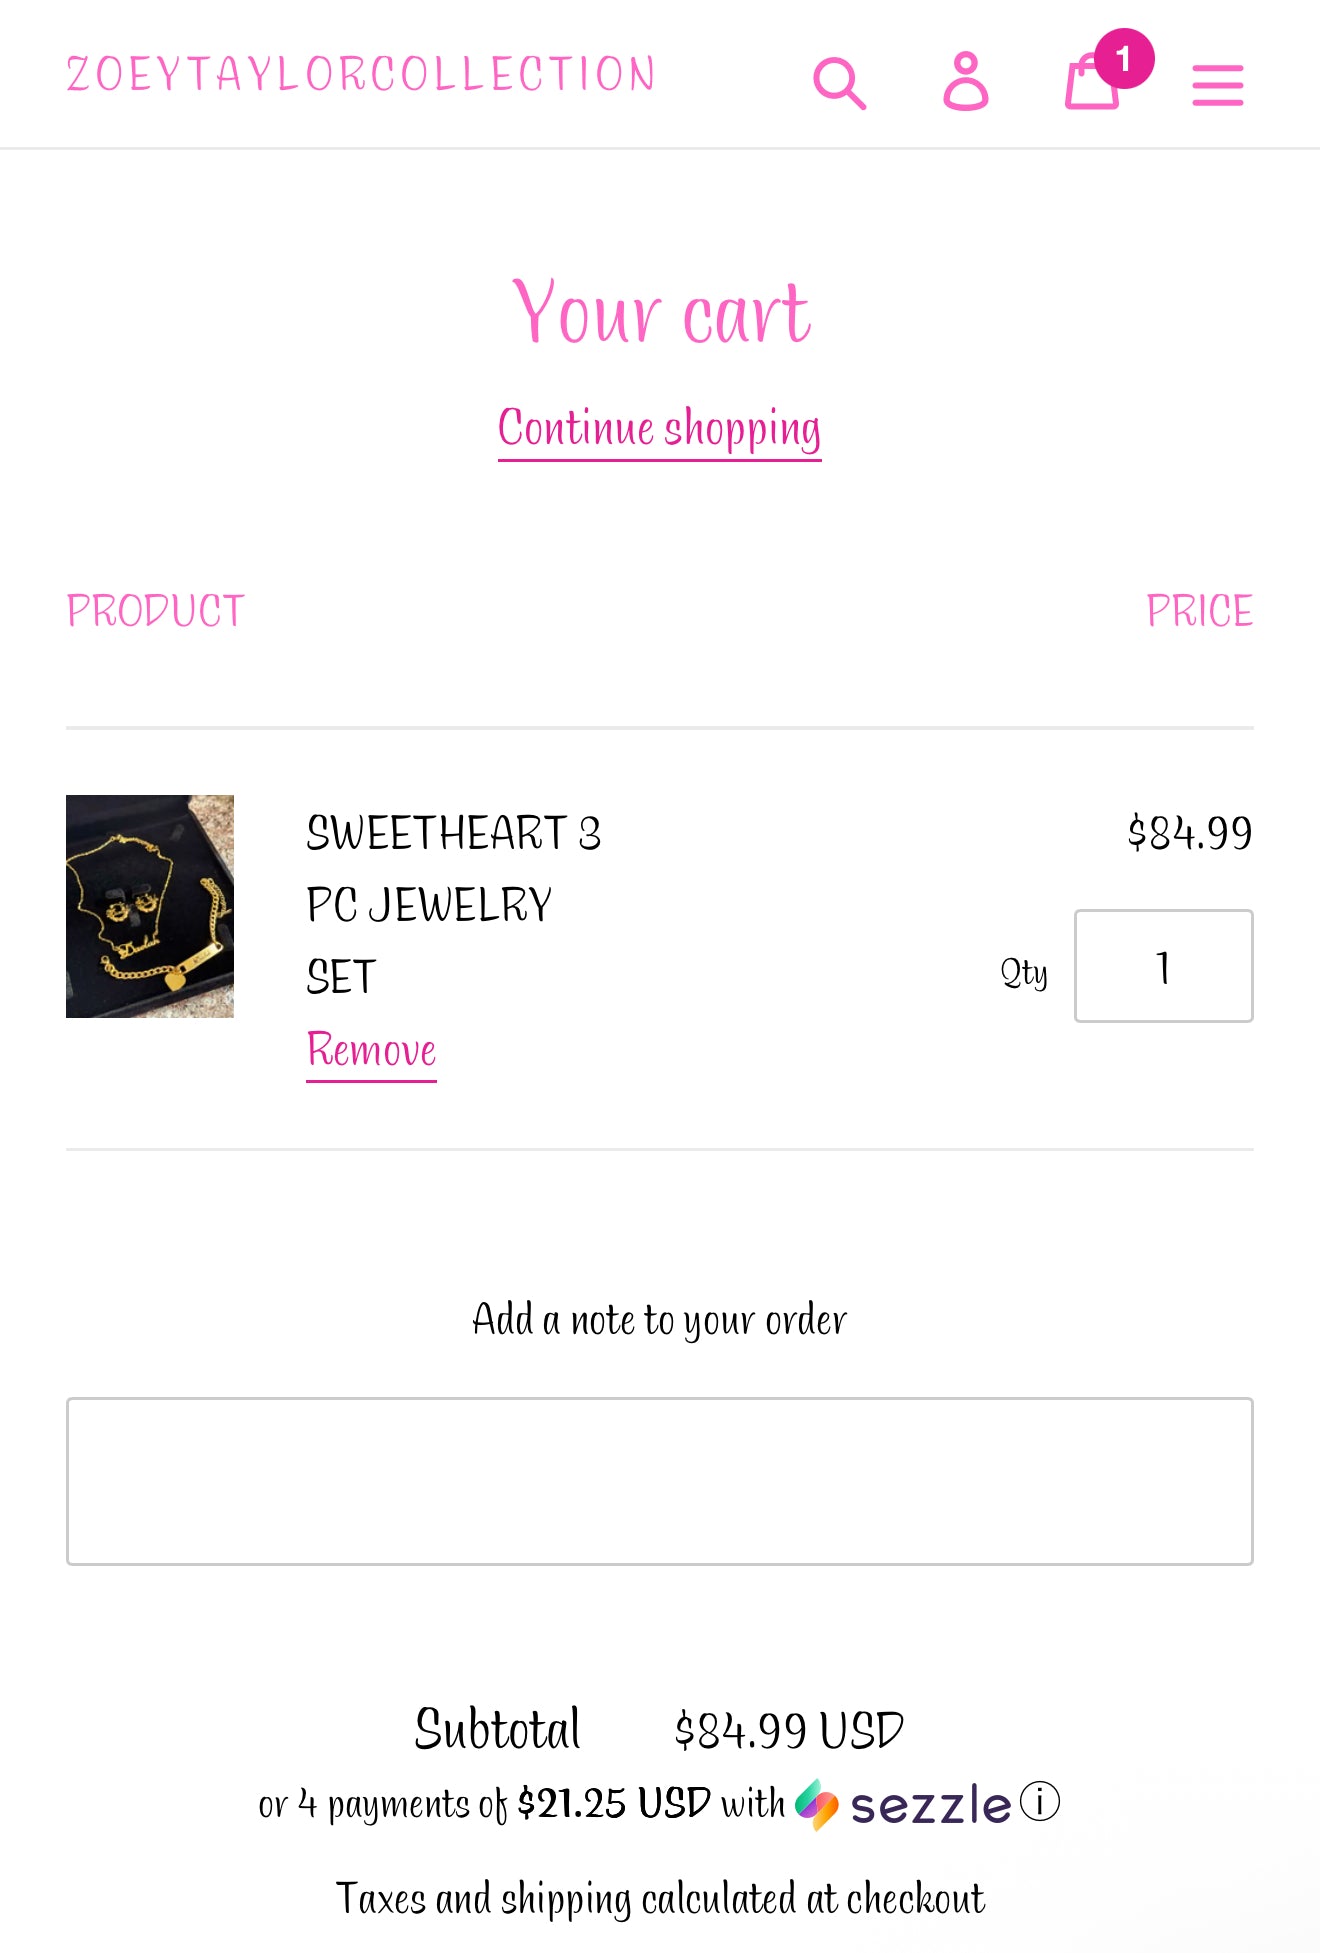Click the cart count badge
This screenshot has width=1320, height=1953.
click(1124, 59)
